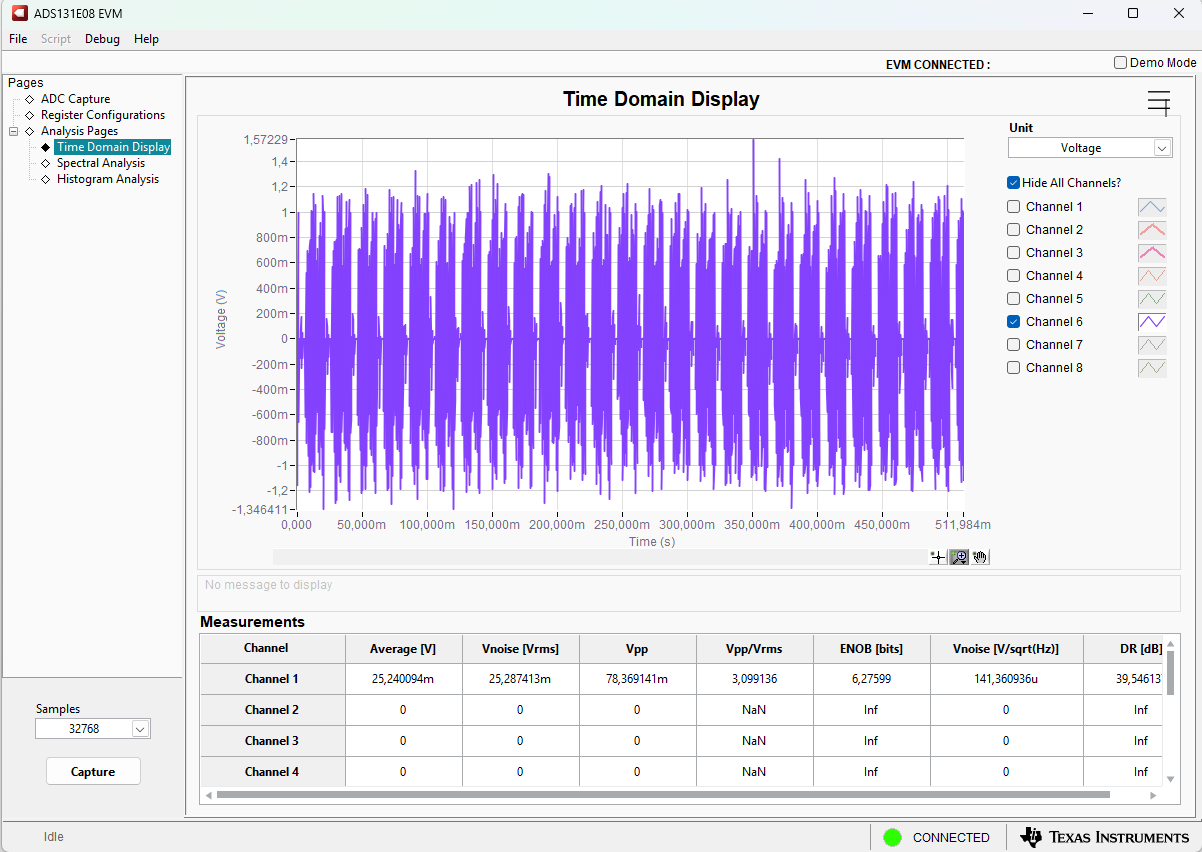Open the hamburger settings menu icon

[1159, 103]
